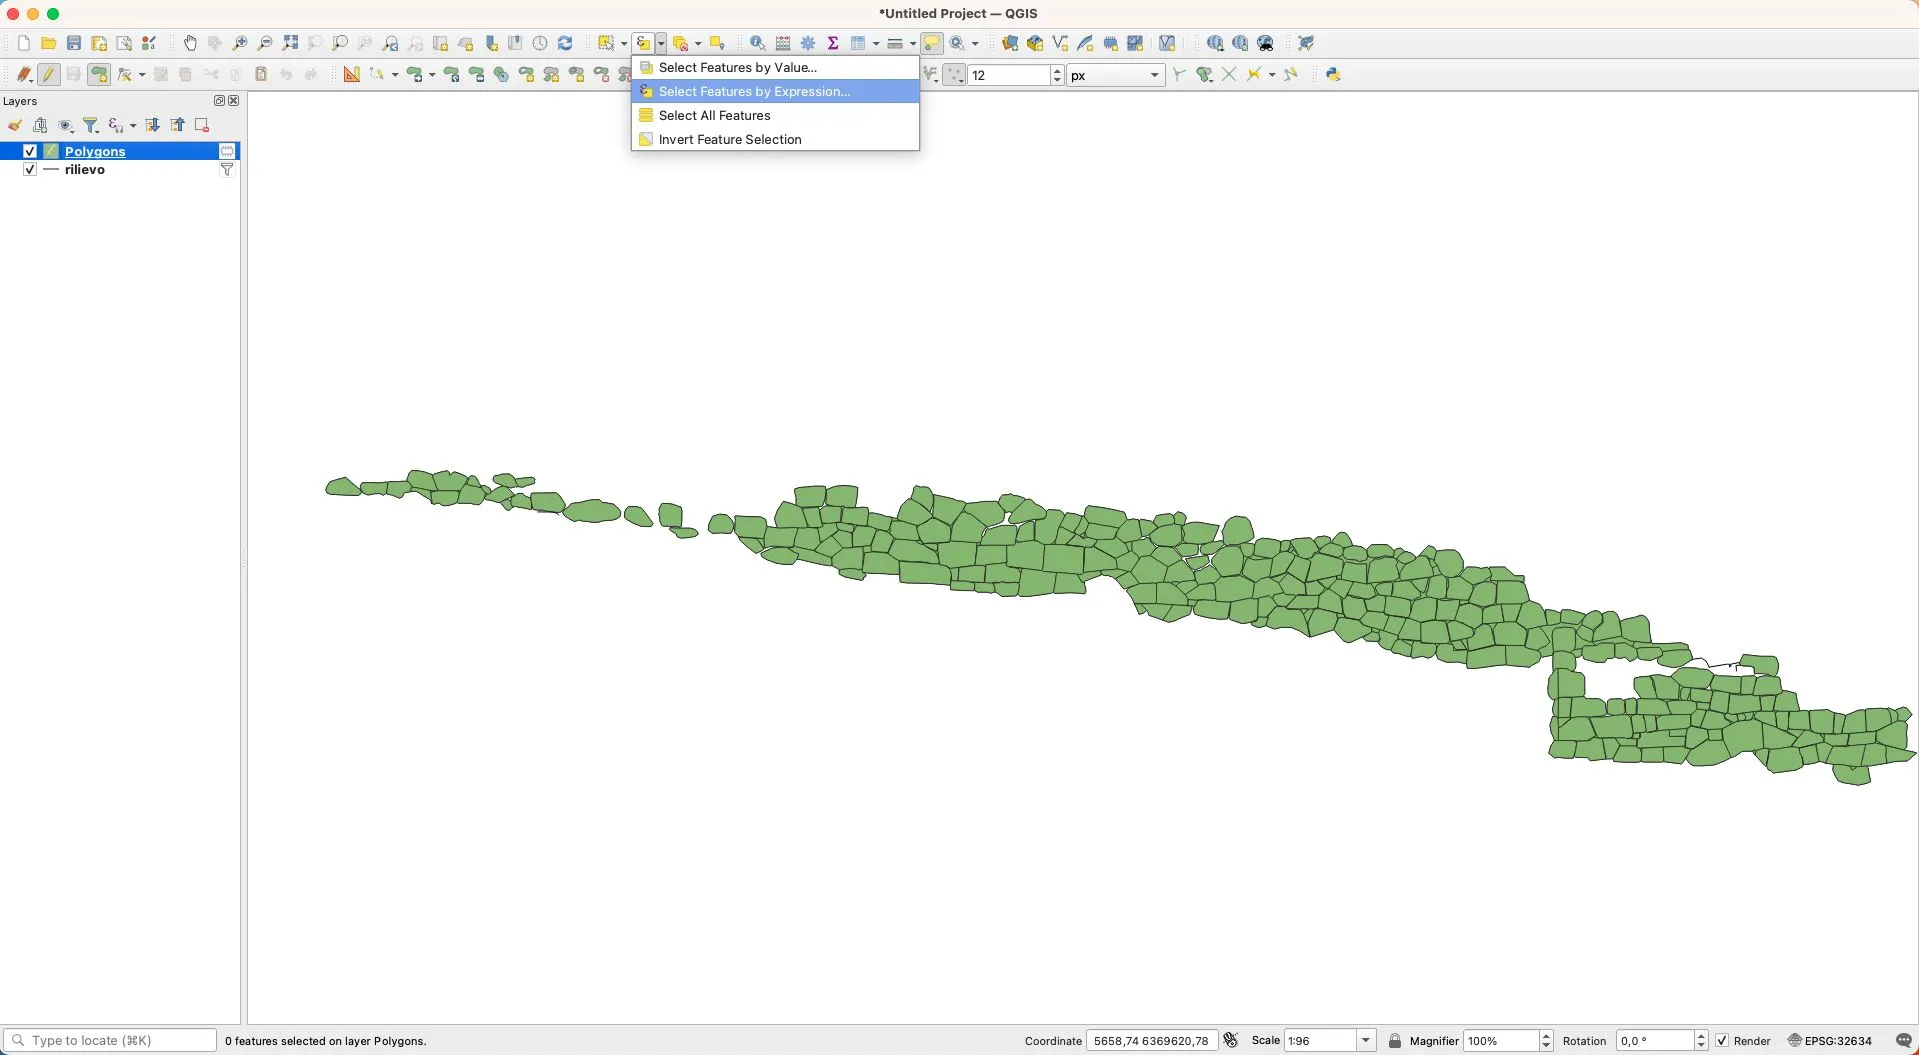Click the Type to locate search field
This screenshot has height=1055, width=1919.
[x=110, y=1041]
